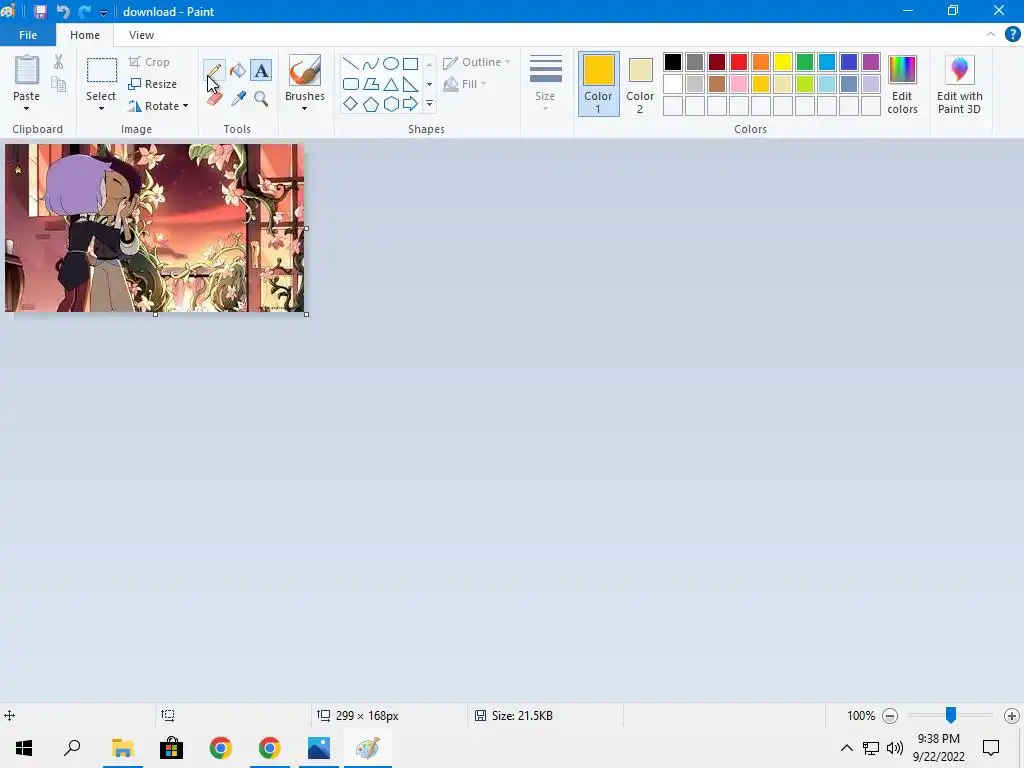Viewport: 1024px width, 768px height.
Task: Open Edit with Paint 3D
Action: coord(959,85)
